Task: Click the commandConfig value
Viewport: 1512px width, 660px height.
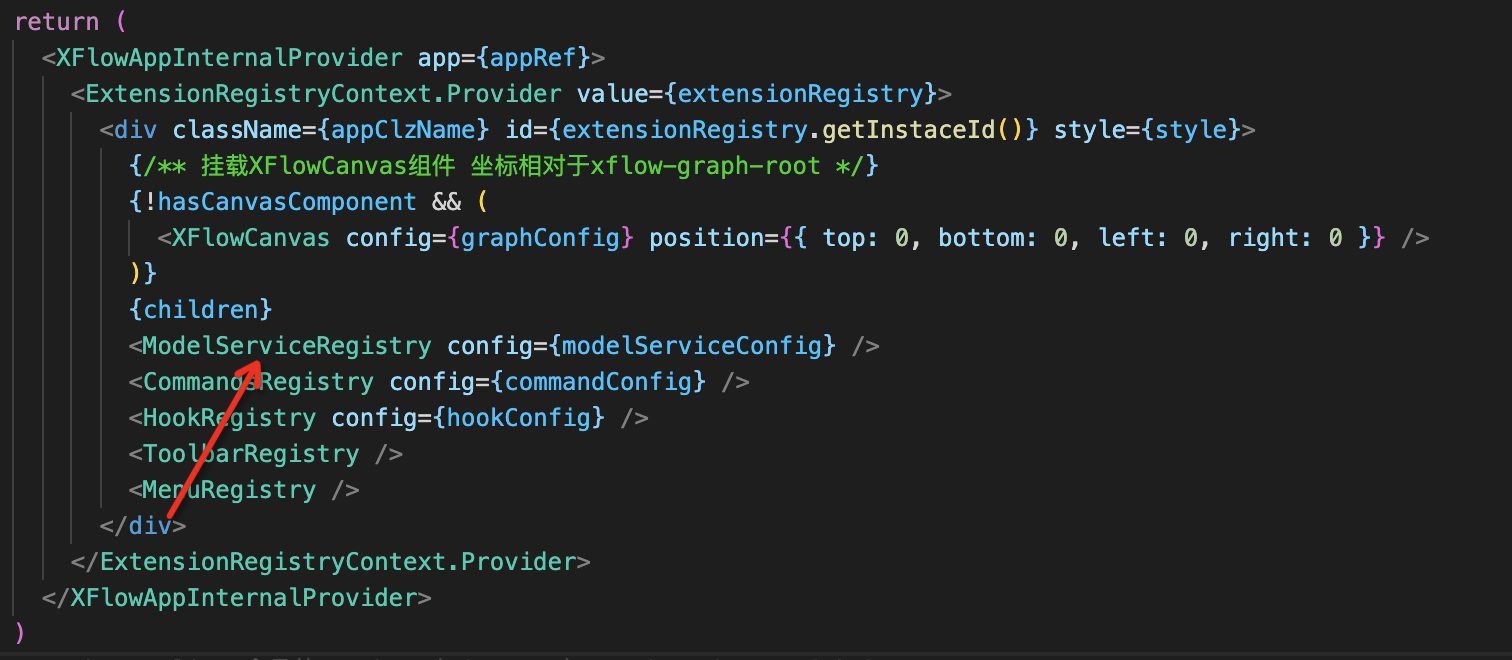Action: (x=598, y=381)
